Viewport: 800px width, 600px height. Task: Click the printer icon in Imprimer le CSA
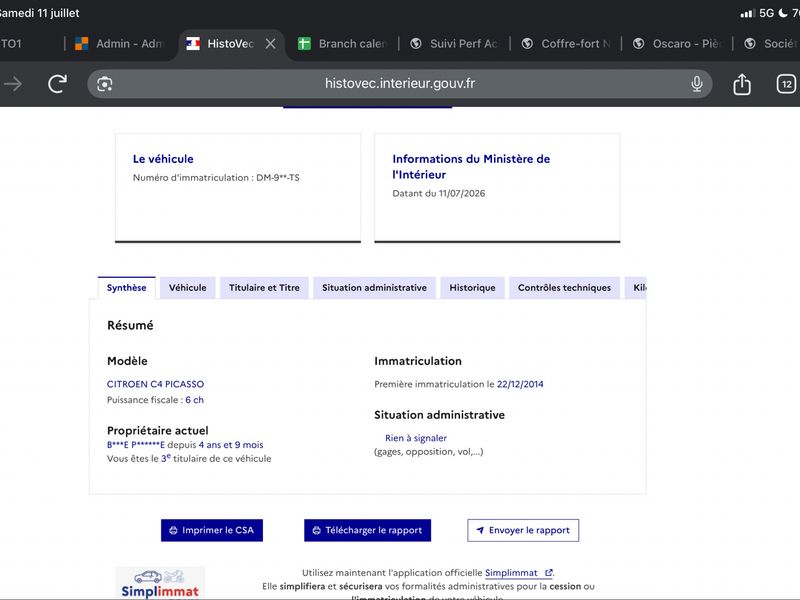[173, 531]
